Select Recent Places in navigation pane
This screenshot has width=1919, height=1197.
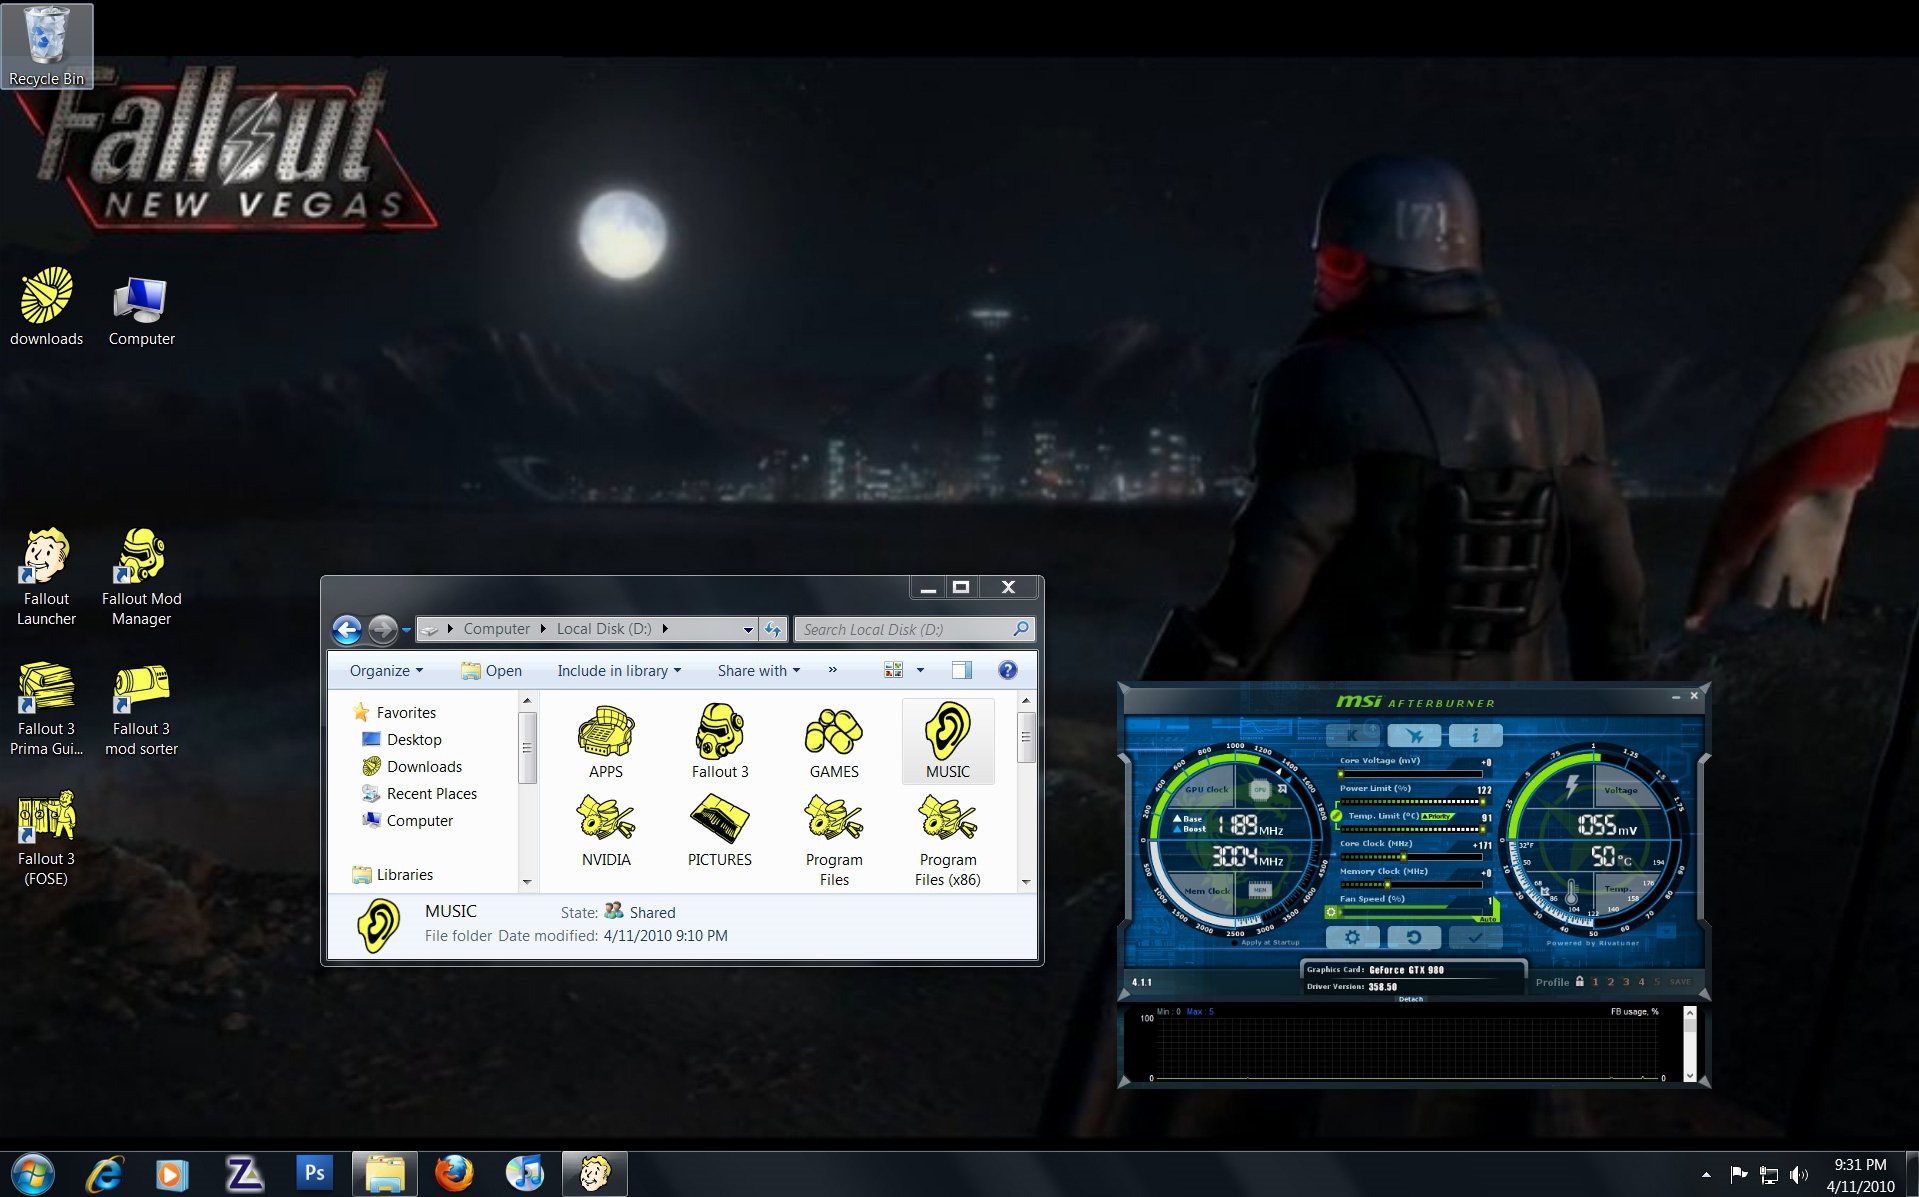point(419,793)
